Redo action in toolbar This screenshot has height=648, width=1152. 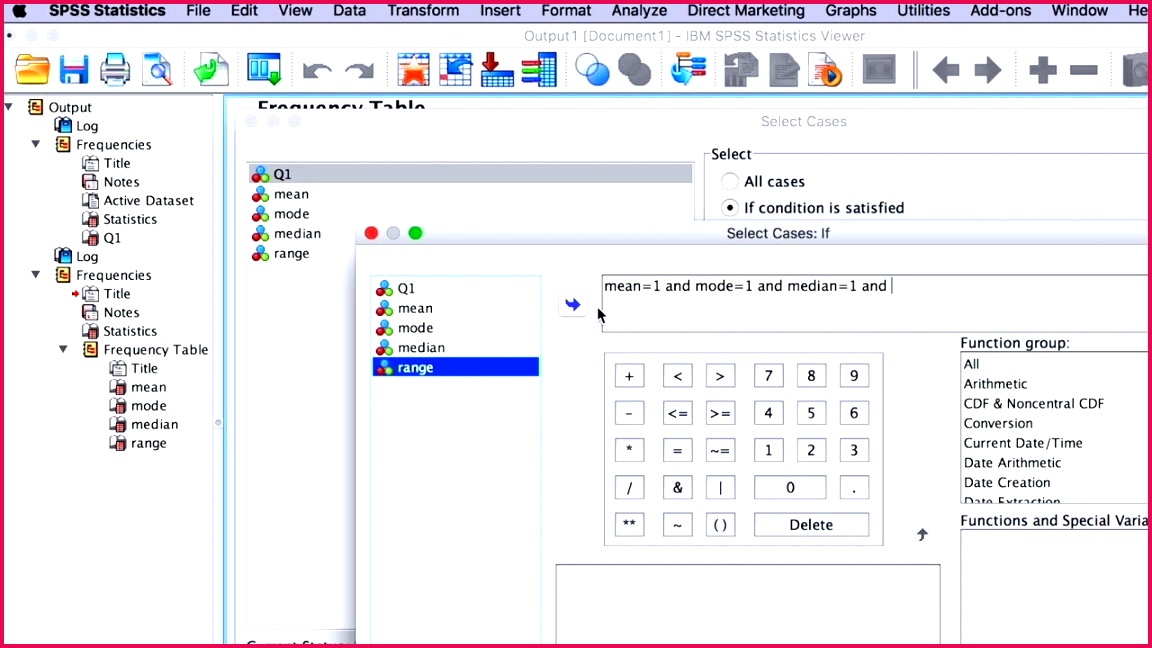359,71
